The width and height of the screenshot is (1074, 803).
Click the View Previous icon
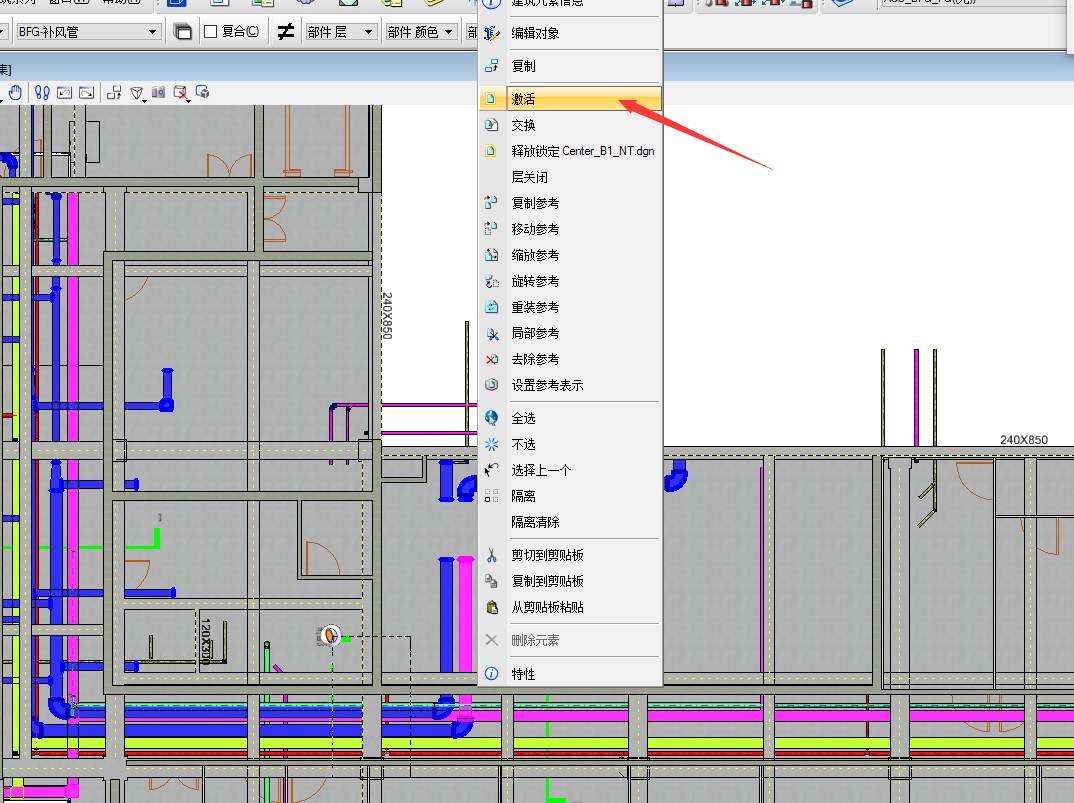65,93
